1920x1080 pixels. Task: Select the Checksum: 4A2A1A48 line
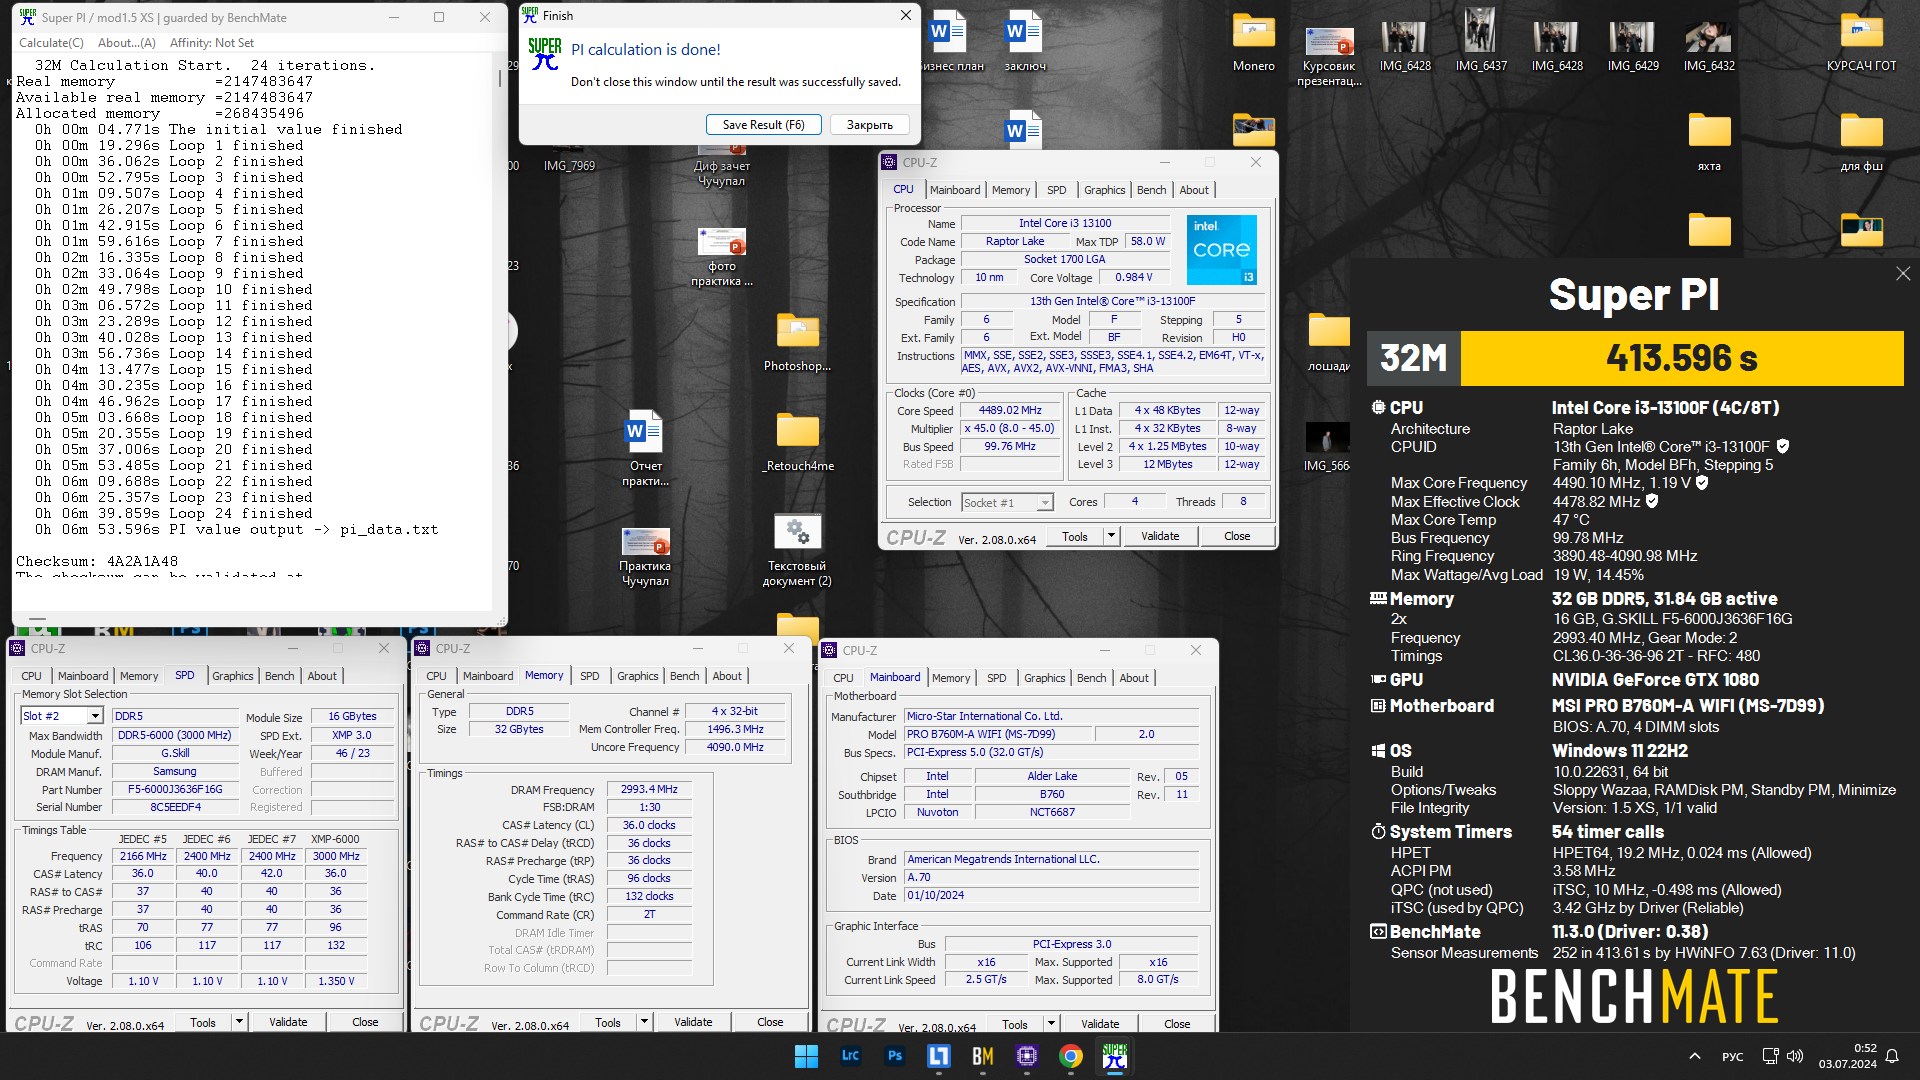(97, 561)
